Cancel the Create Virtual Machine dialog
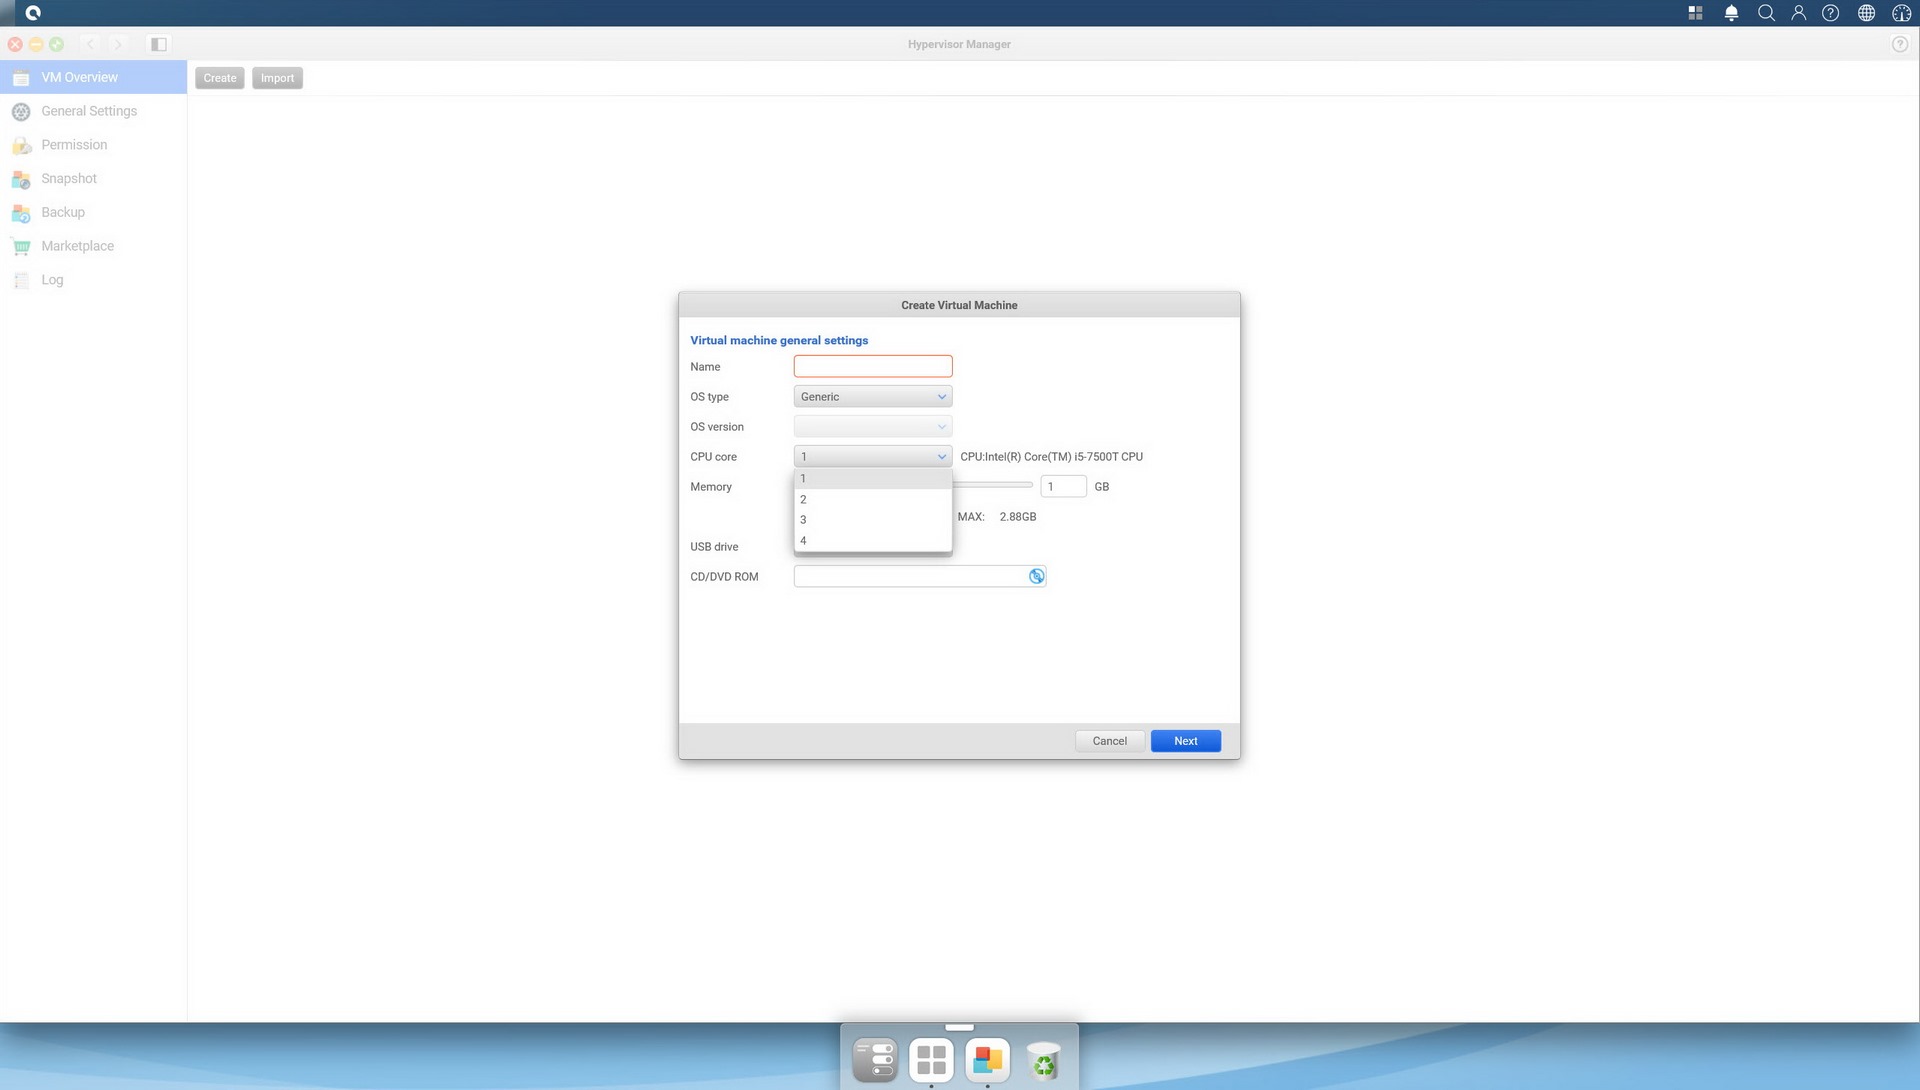Image resolution: width=1920 pixels, height=1090 pixels. [1109, 741]
